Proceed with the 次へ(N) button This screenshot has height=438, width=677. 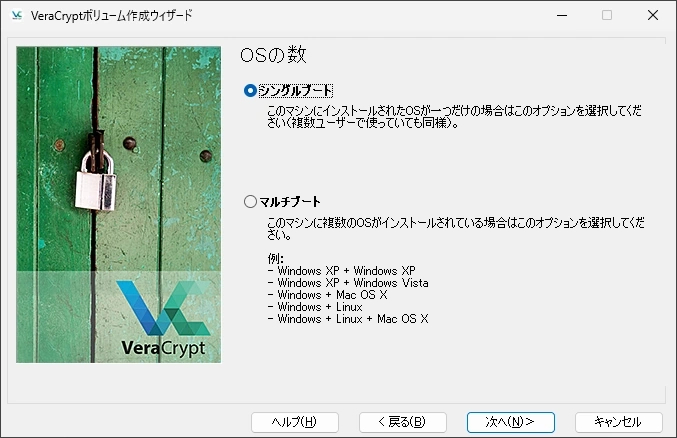point(511,422)
